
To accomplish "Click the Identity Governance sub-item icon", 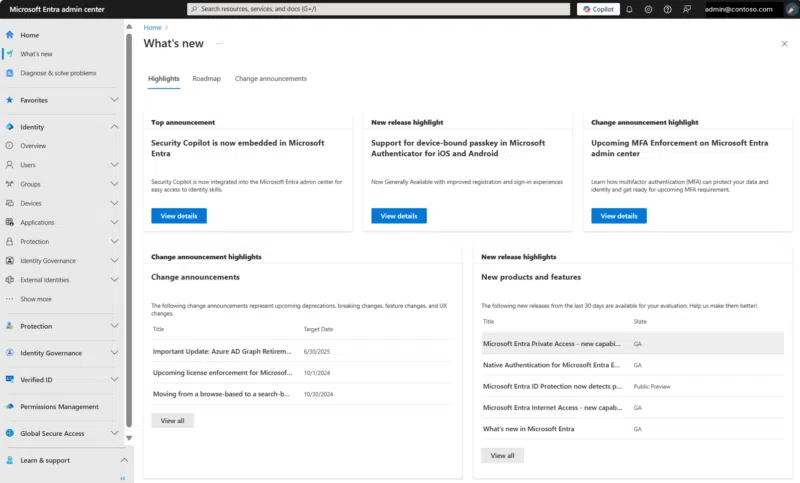I will click(10, 261).
